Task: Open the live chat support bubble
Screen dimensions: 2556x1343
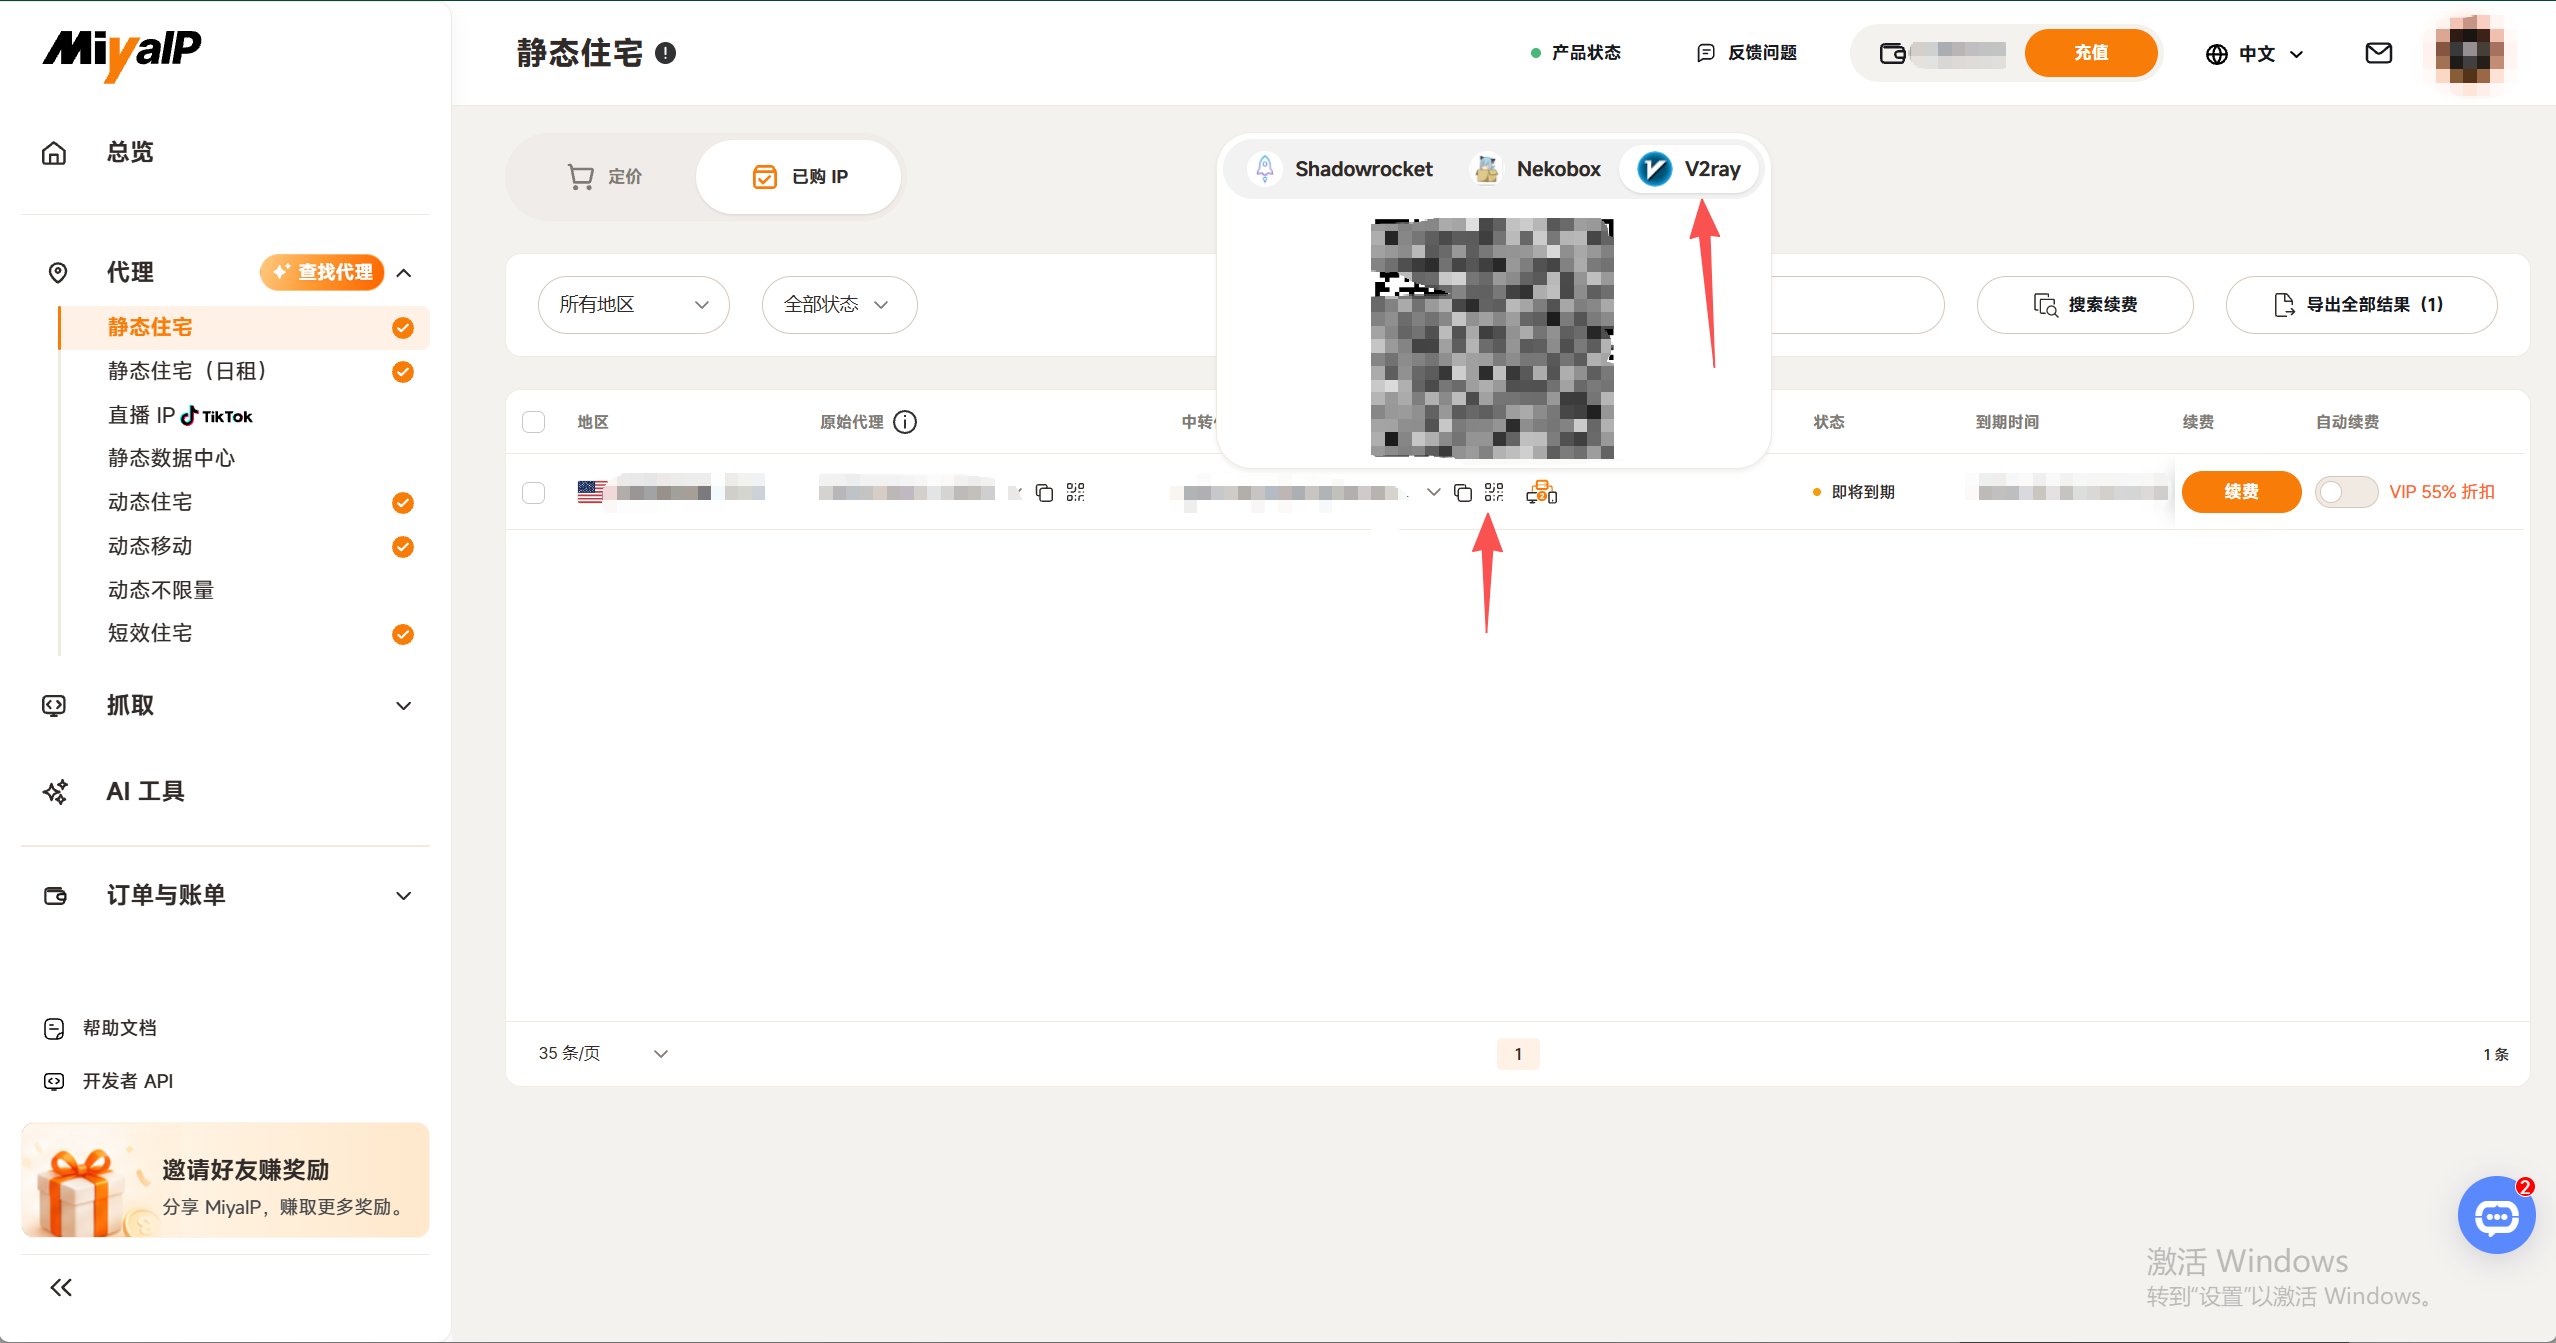Action: [x=2496, y=1215]
